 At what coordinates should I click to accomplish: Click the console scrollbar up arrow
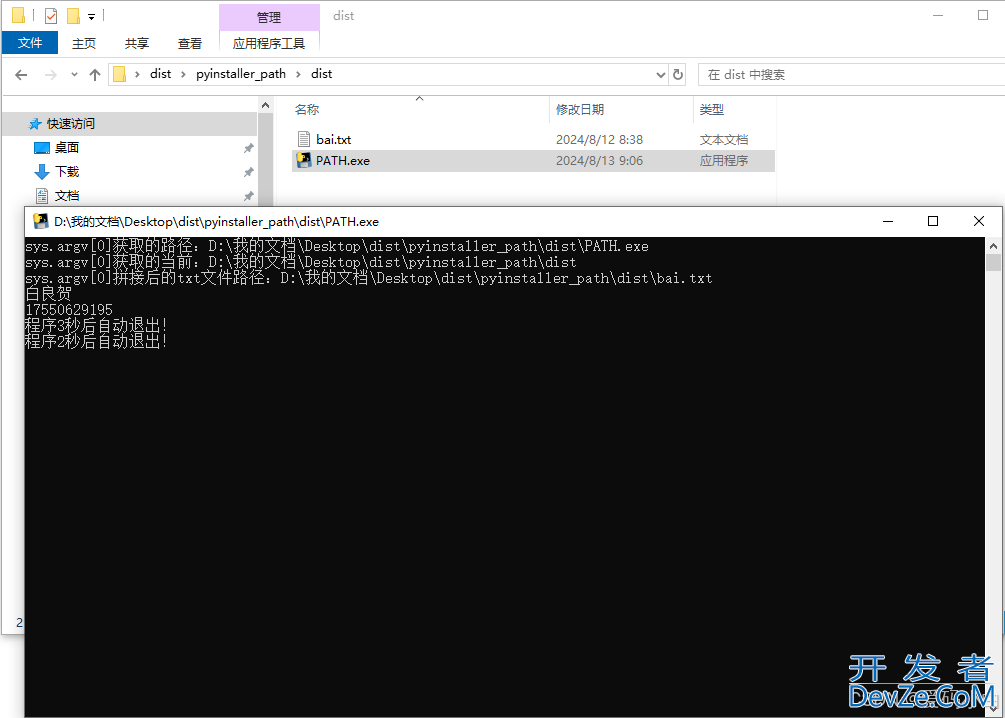tap(993, 246)
